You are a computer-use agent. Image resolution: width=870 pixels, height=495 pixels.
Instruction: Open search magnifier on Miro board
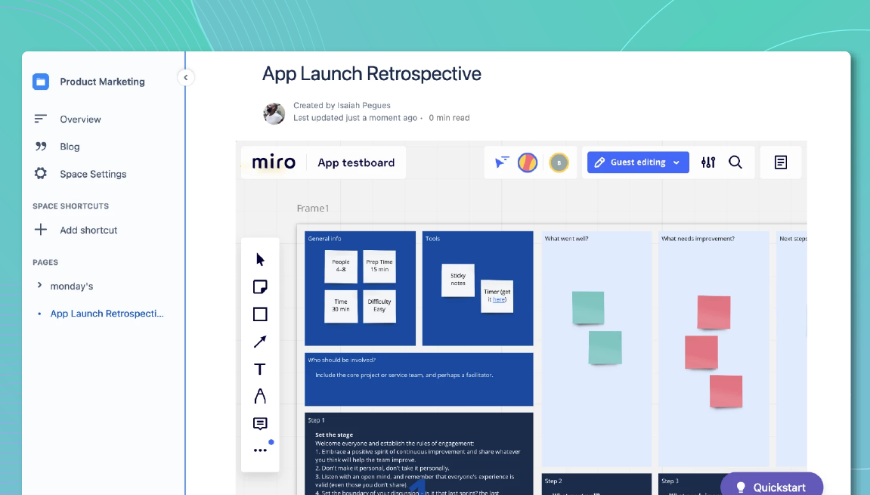point(735,162)
